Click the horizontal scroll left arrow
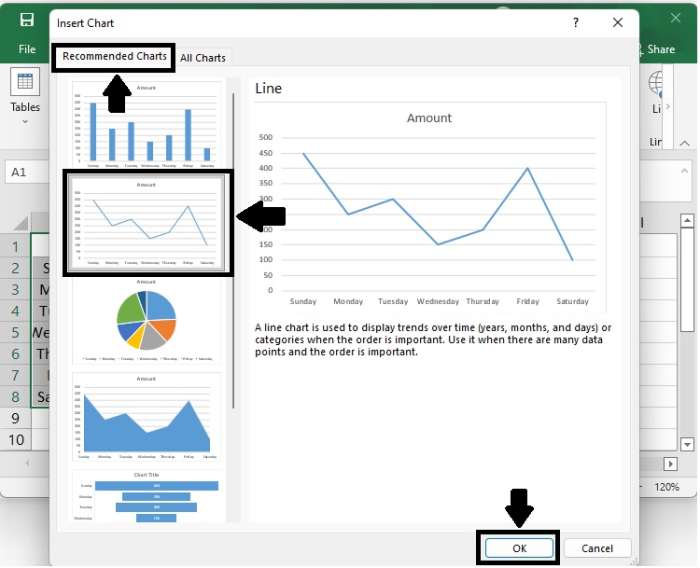Image resolution: width=700 pixels, height=568 pixels. [x=27, y=463]
